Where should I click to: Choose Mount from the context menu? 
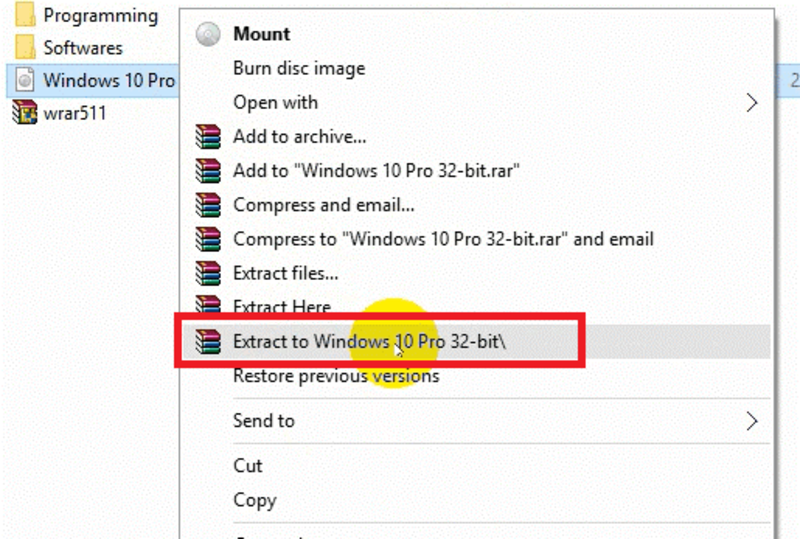point(262,34)
